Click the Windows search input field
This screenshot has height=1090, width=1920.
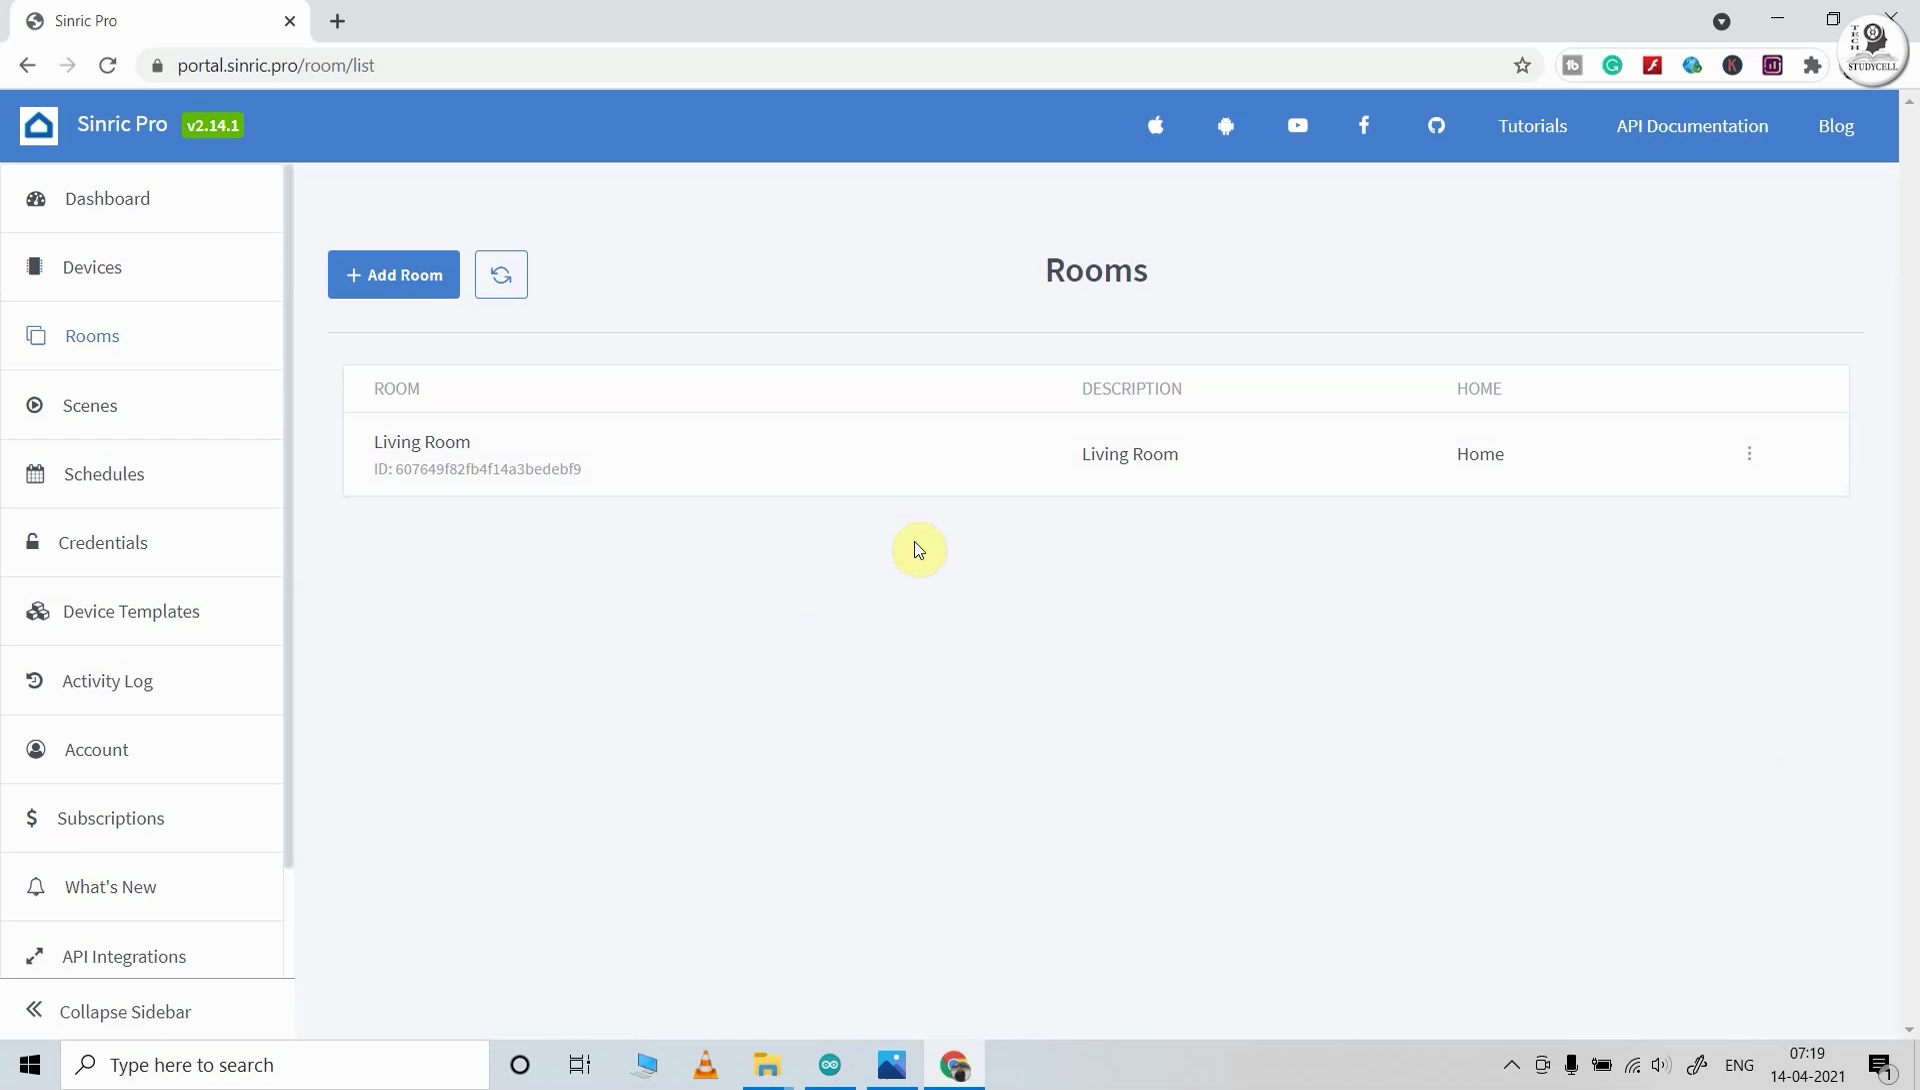pos(275,1064)
